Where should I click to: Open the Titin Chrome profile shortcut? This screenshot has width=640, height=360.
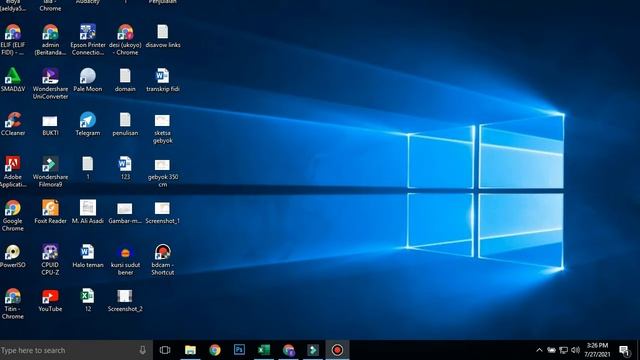point(13,304)
